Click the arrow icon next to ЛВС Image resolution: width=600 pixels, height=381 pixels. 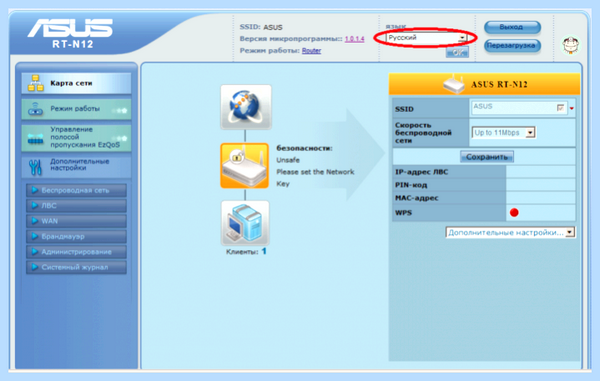(34, 205)
